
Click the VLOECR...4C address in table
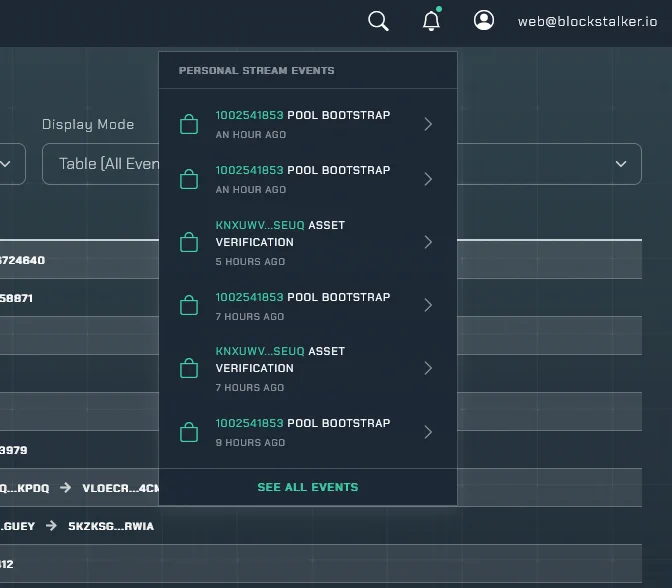pyautogui.click(x=120, y=488)
